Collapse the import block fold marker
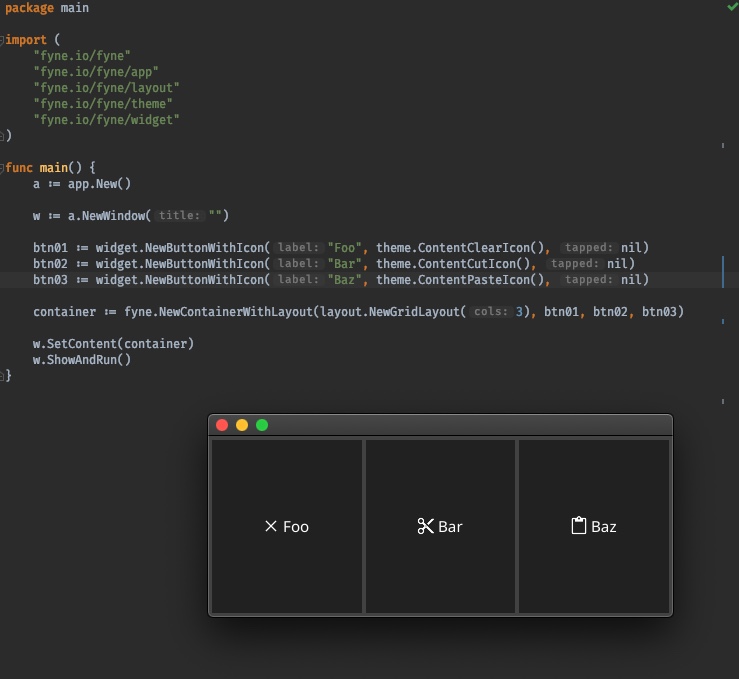 pyautogui.click(x=2, y=40)
